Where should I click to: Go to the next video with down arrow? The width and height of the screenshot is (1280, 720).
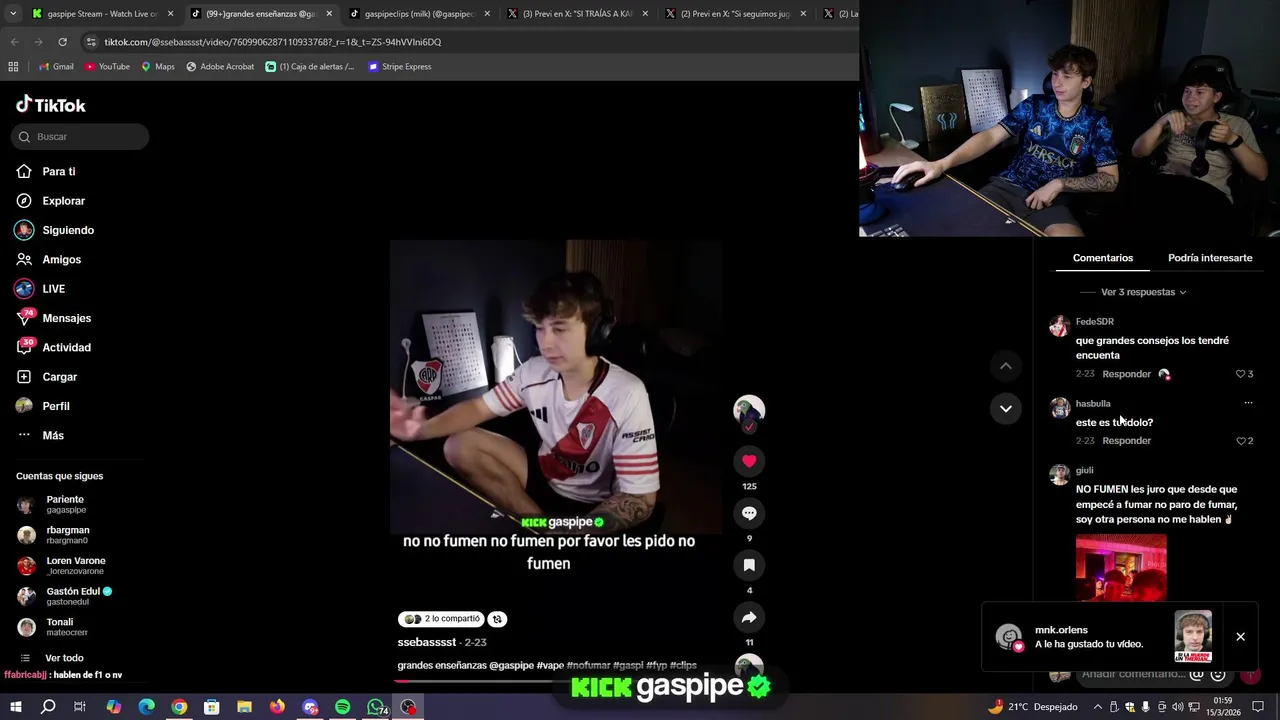pyautogui.click(x=1006, y=408)
